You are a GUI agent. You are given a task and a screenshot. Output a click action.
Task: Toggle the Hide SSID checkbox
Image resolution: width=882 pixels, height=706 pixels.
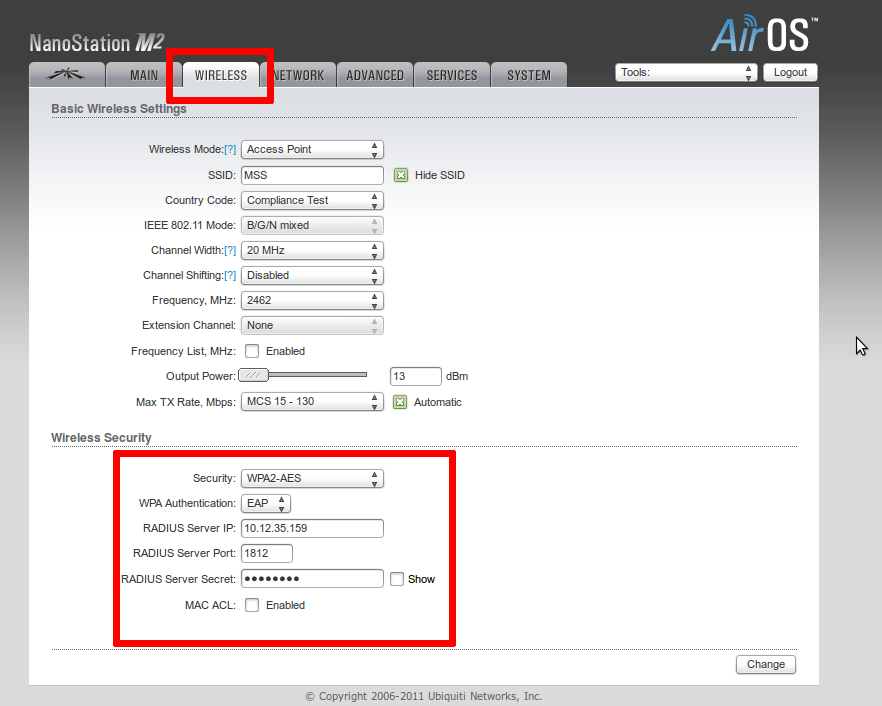[400, 176]
